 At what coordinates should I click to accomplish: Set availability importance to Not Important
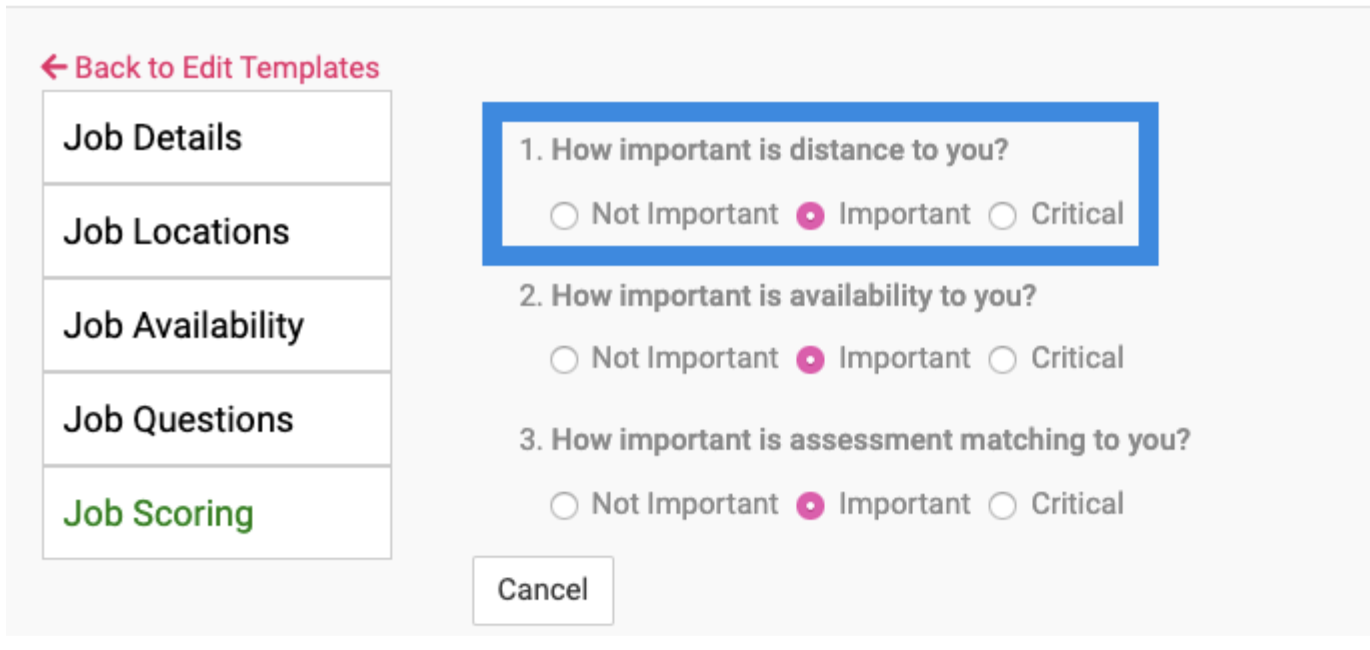565,360
